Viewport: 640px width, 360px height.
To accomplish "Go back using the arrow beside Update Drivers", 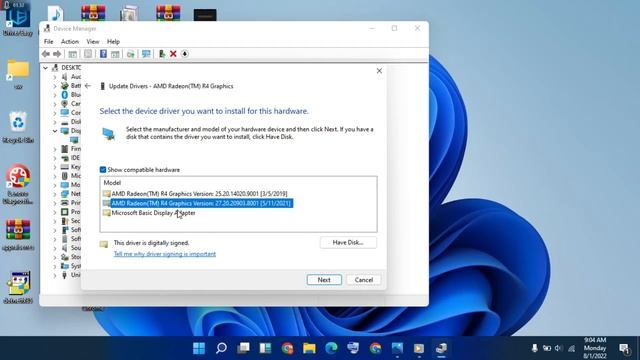I will 88,86.
